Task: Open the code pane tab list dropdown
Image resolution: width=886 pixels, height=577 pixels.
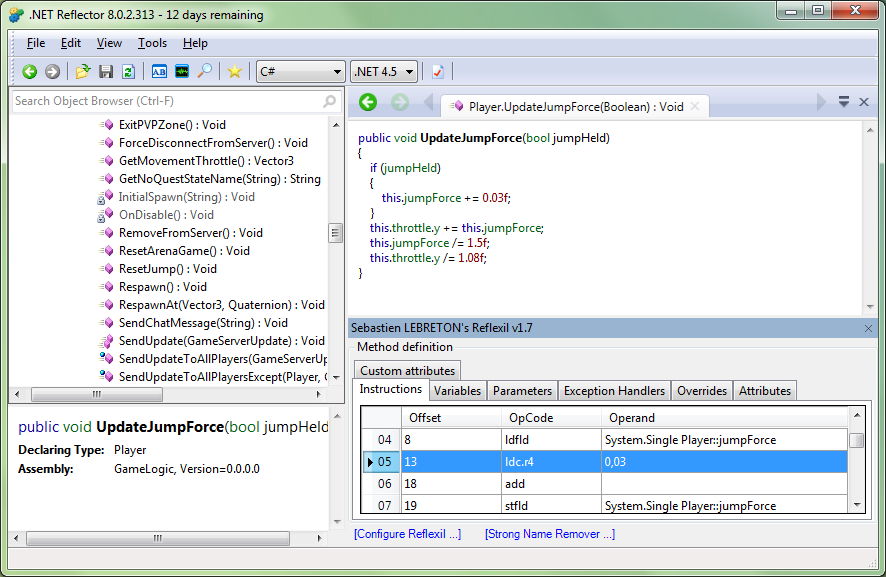Action: pos(844,102)
